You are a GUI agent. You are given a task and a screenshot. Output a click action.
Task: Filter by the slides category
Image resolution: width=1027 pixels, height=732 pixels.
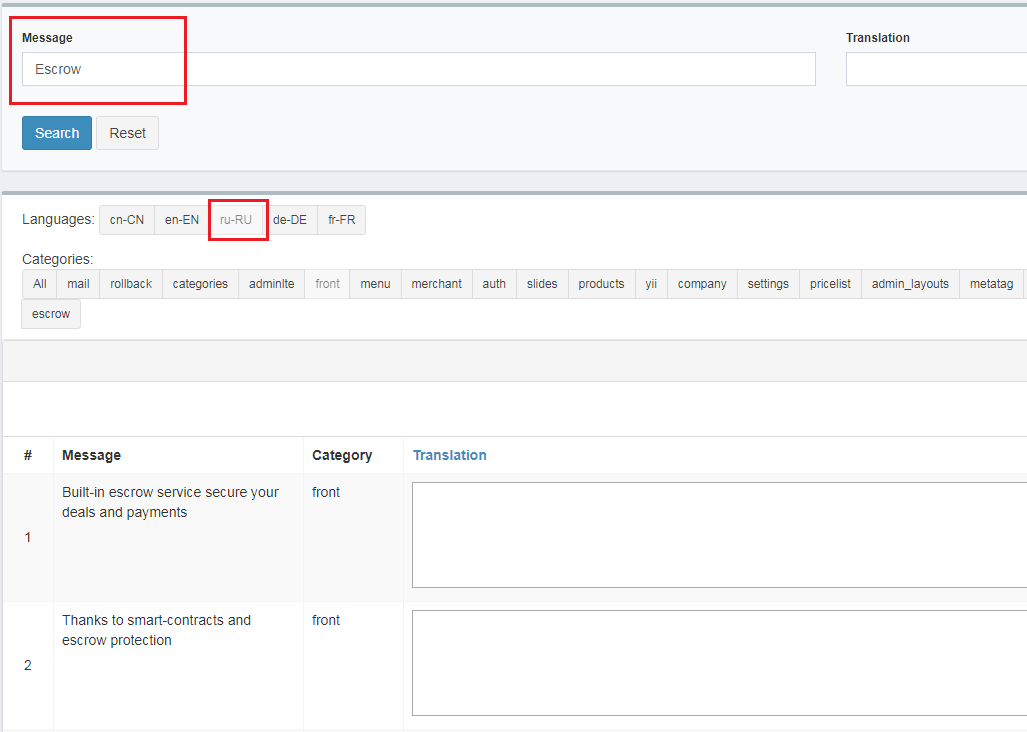click(542, 284)
